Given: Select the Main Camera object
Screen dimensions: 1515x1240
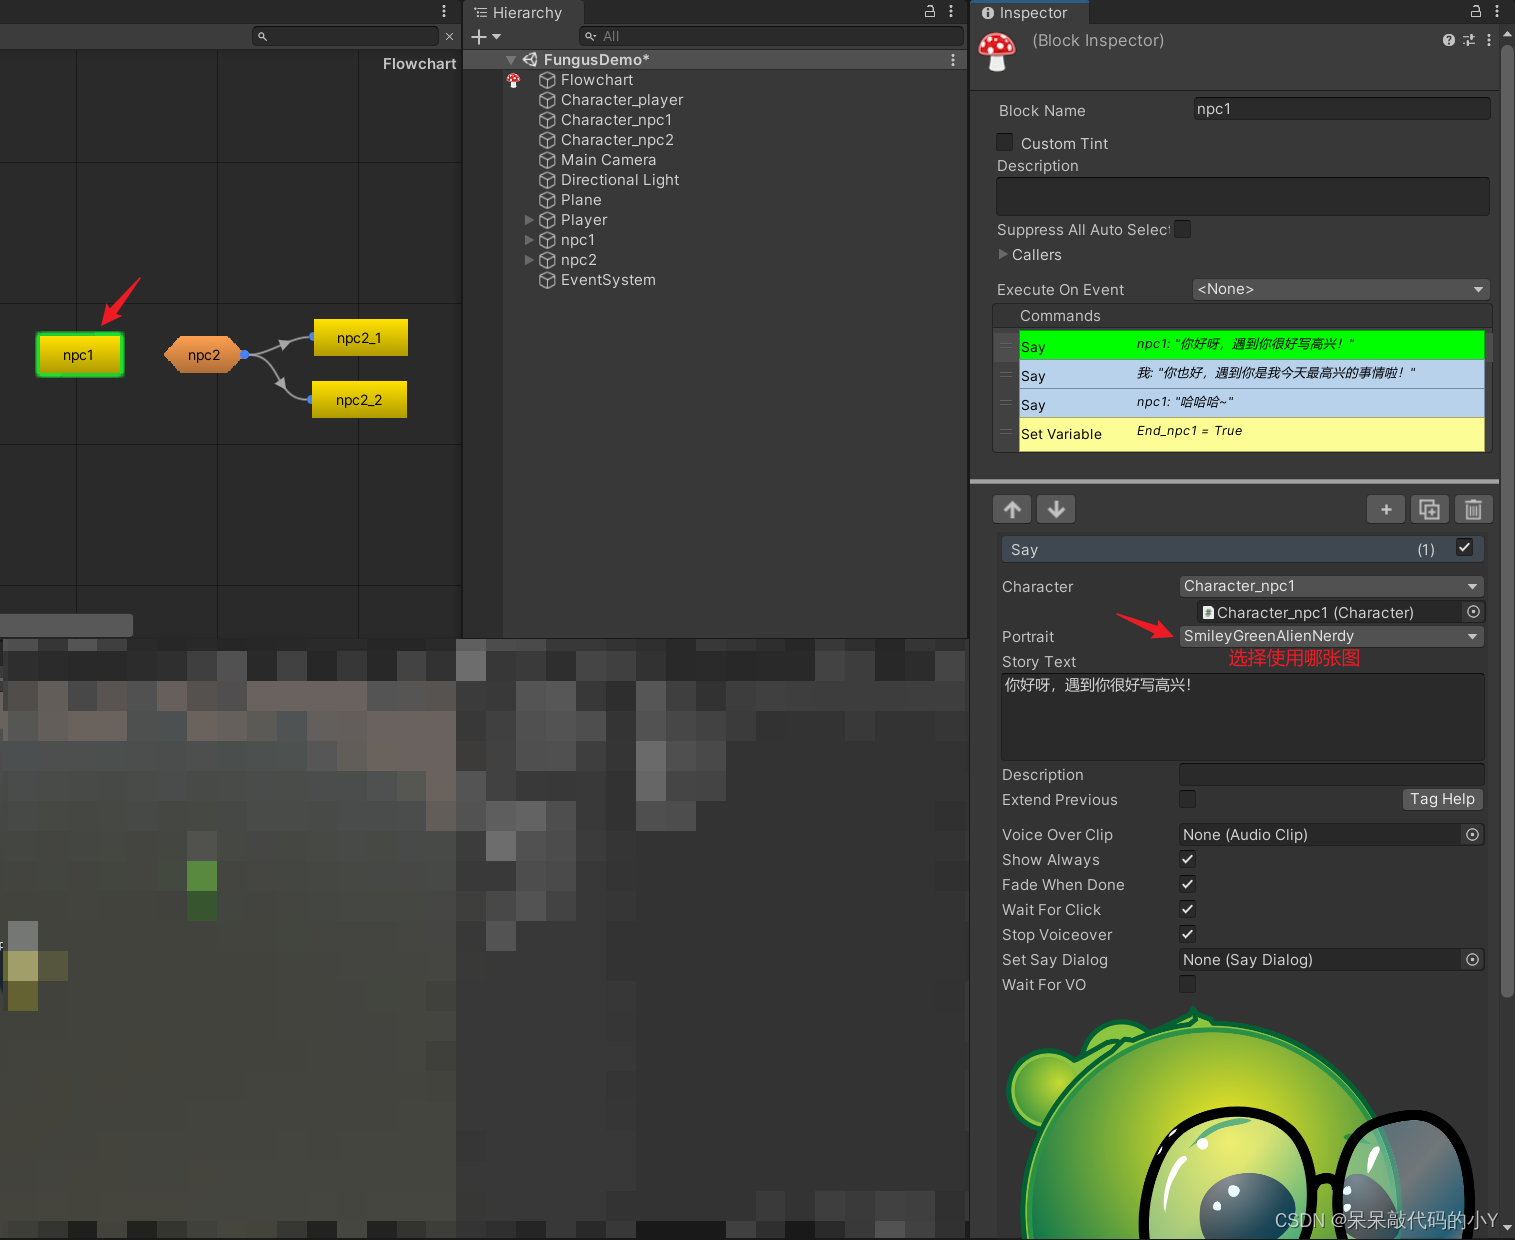Looking at the screenshot, I should pos(608,160).
